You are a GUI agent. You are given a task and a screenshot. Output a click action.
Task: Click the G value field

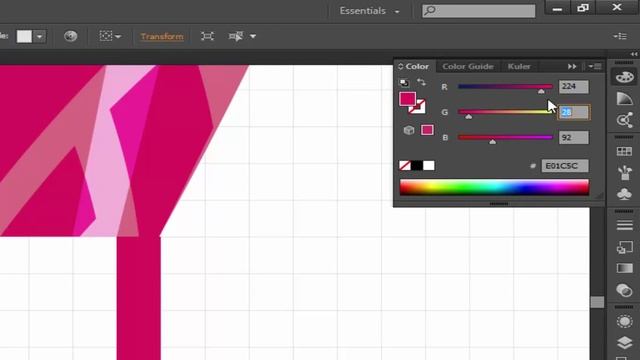(573, 112)
